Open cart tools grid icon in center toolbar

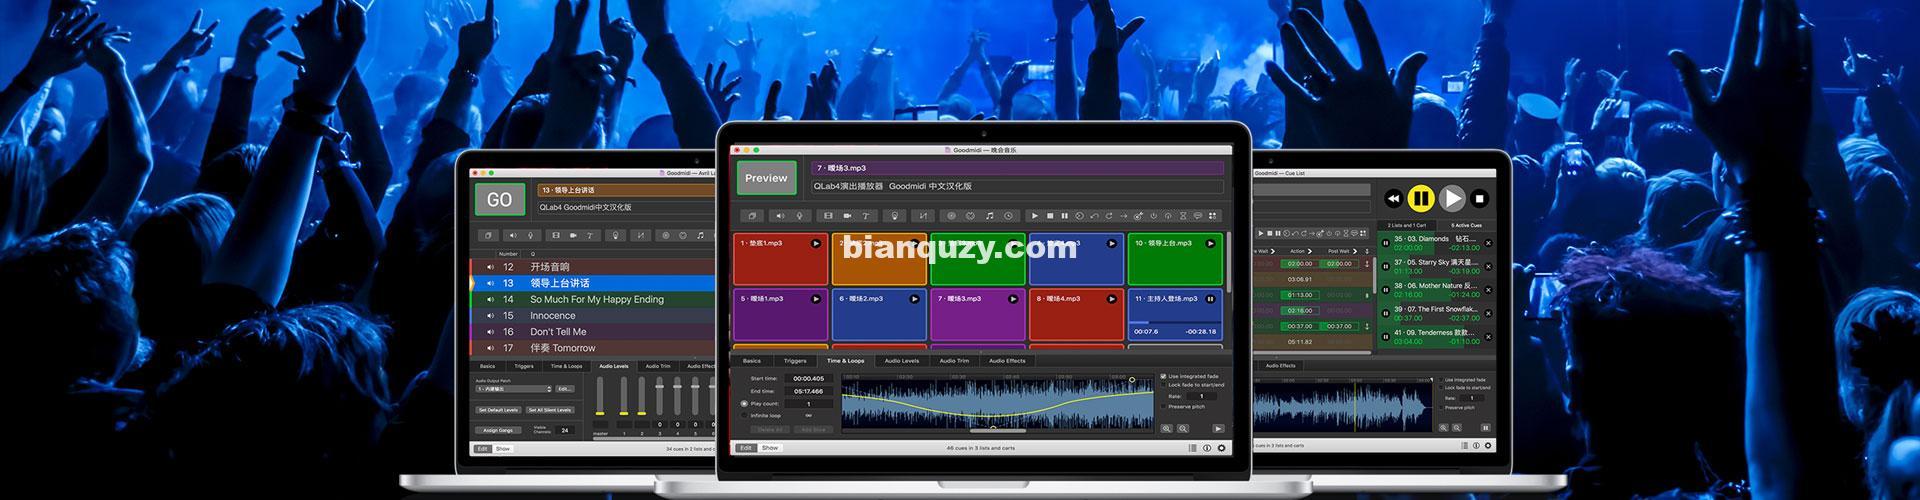(x=1213, y=216)
